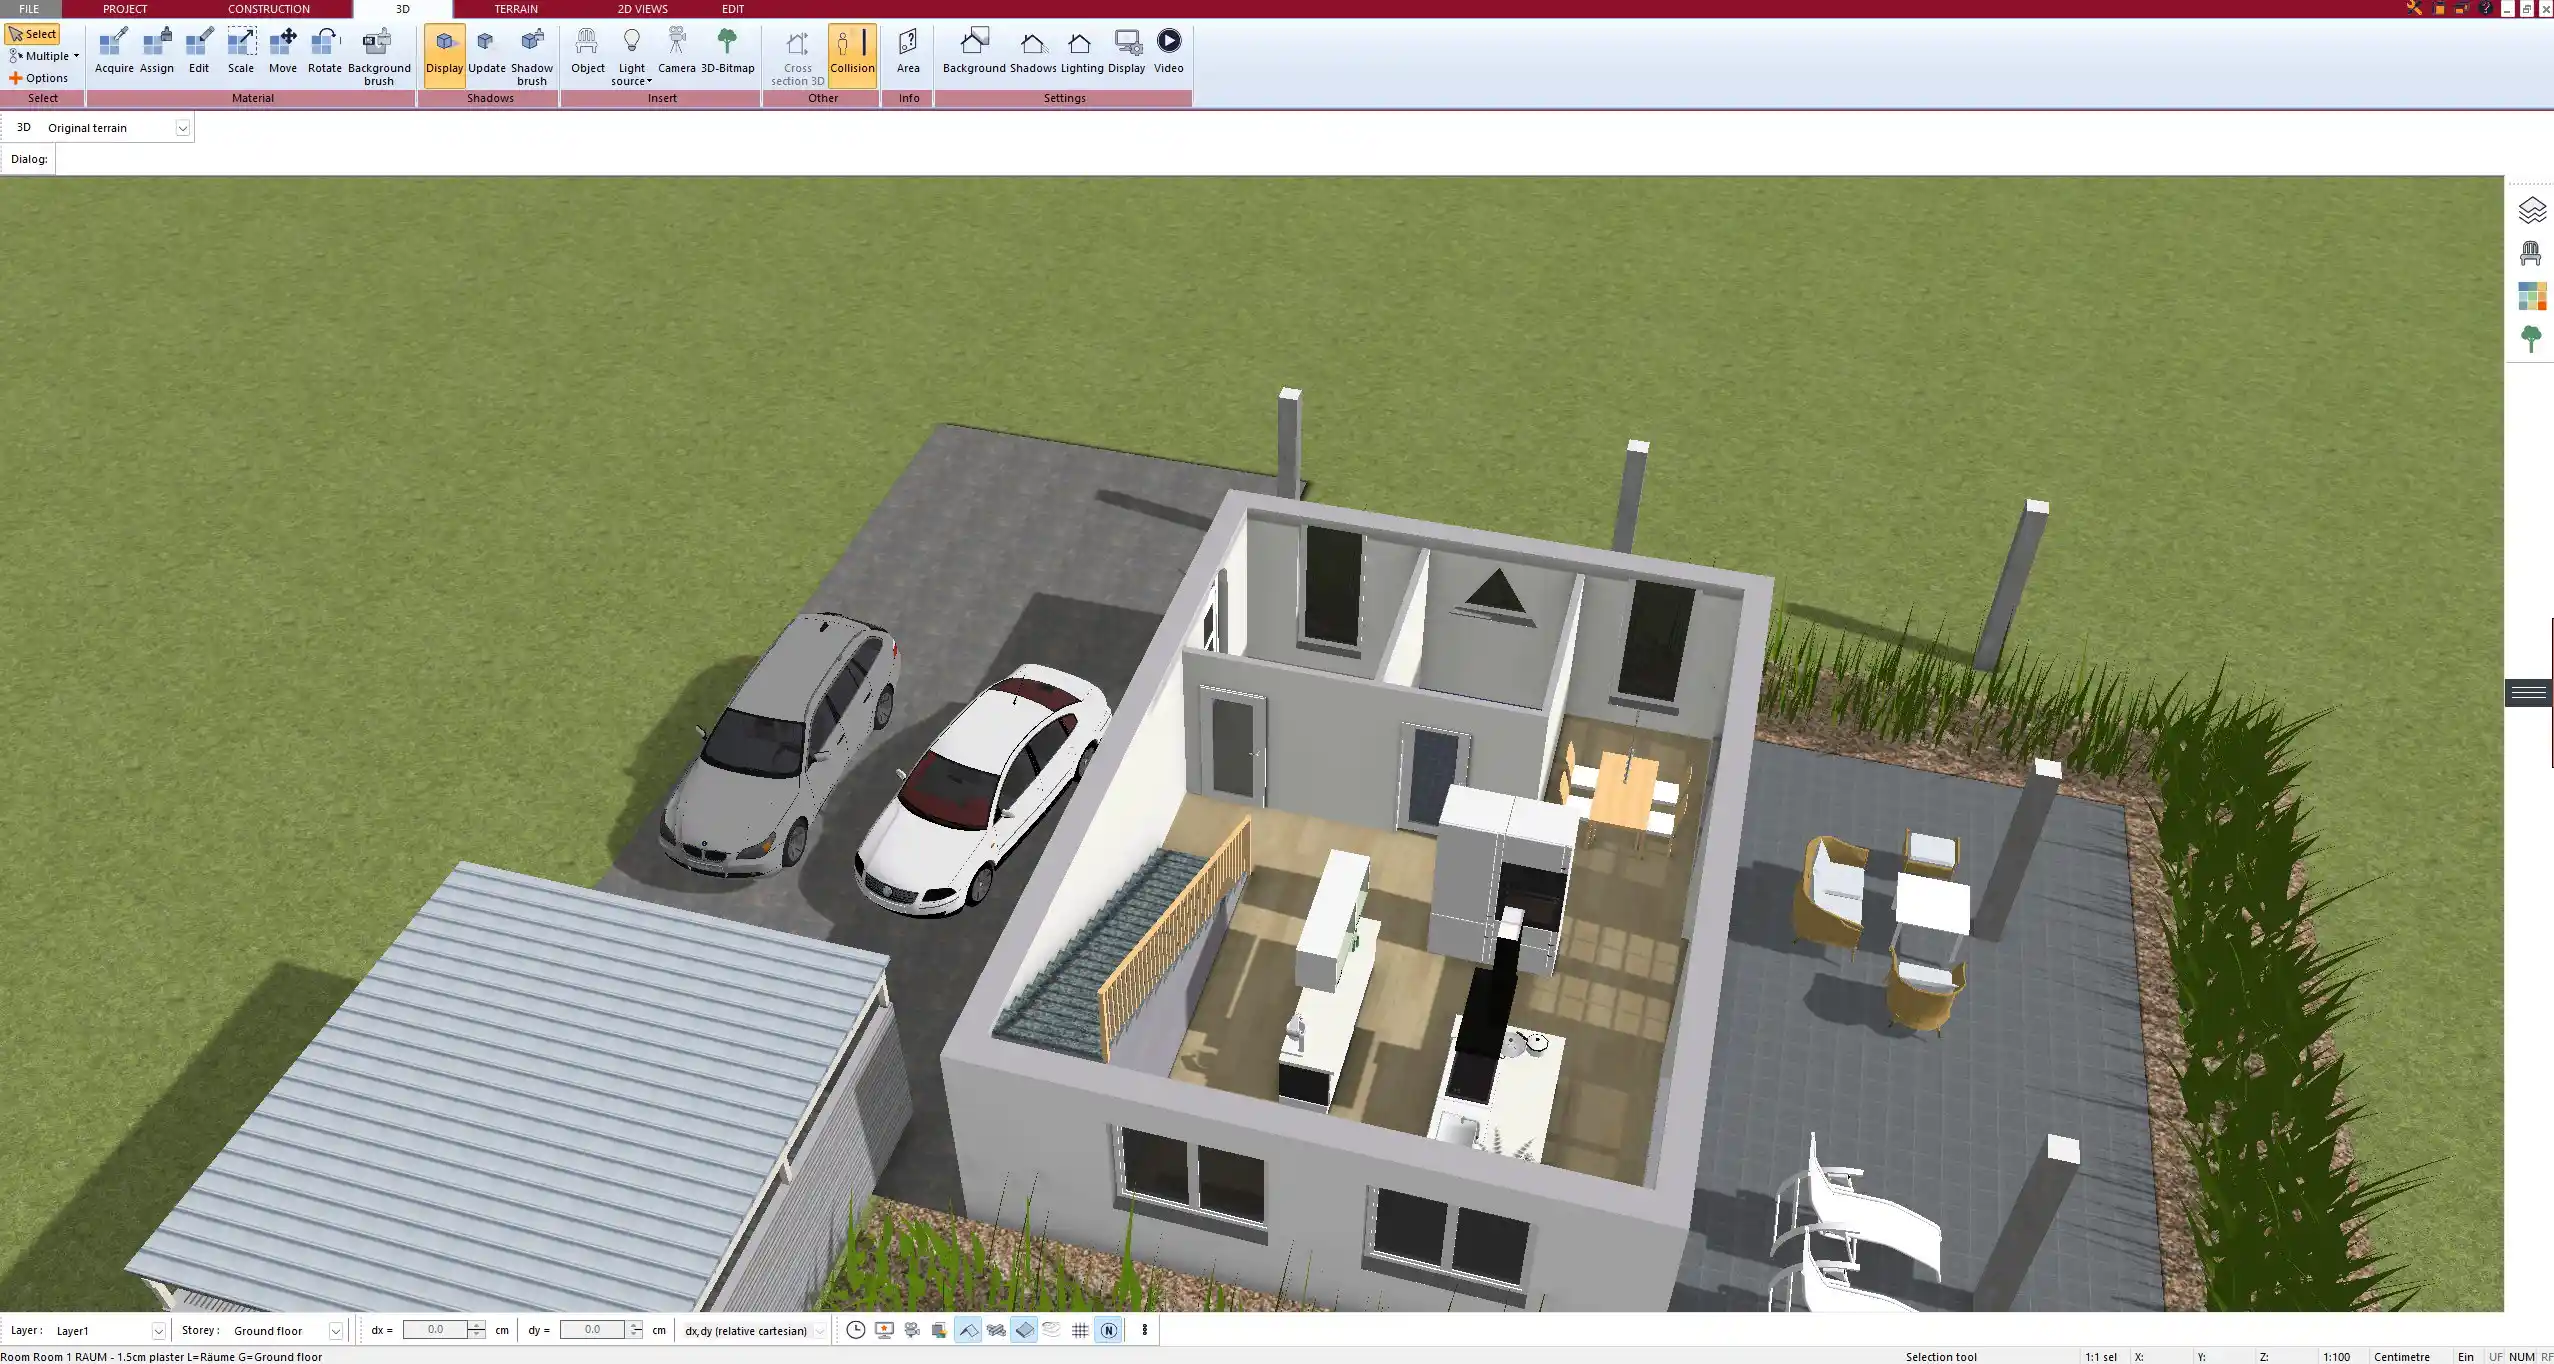This screenshot has width=2554, height=1364.
Task: Open the Original terrain dropdown
Action: (183, 127)
